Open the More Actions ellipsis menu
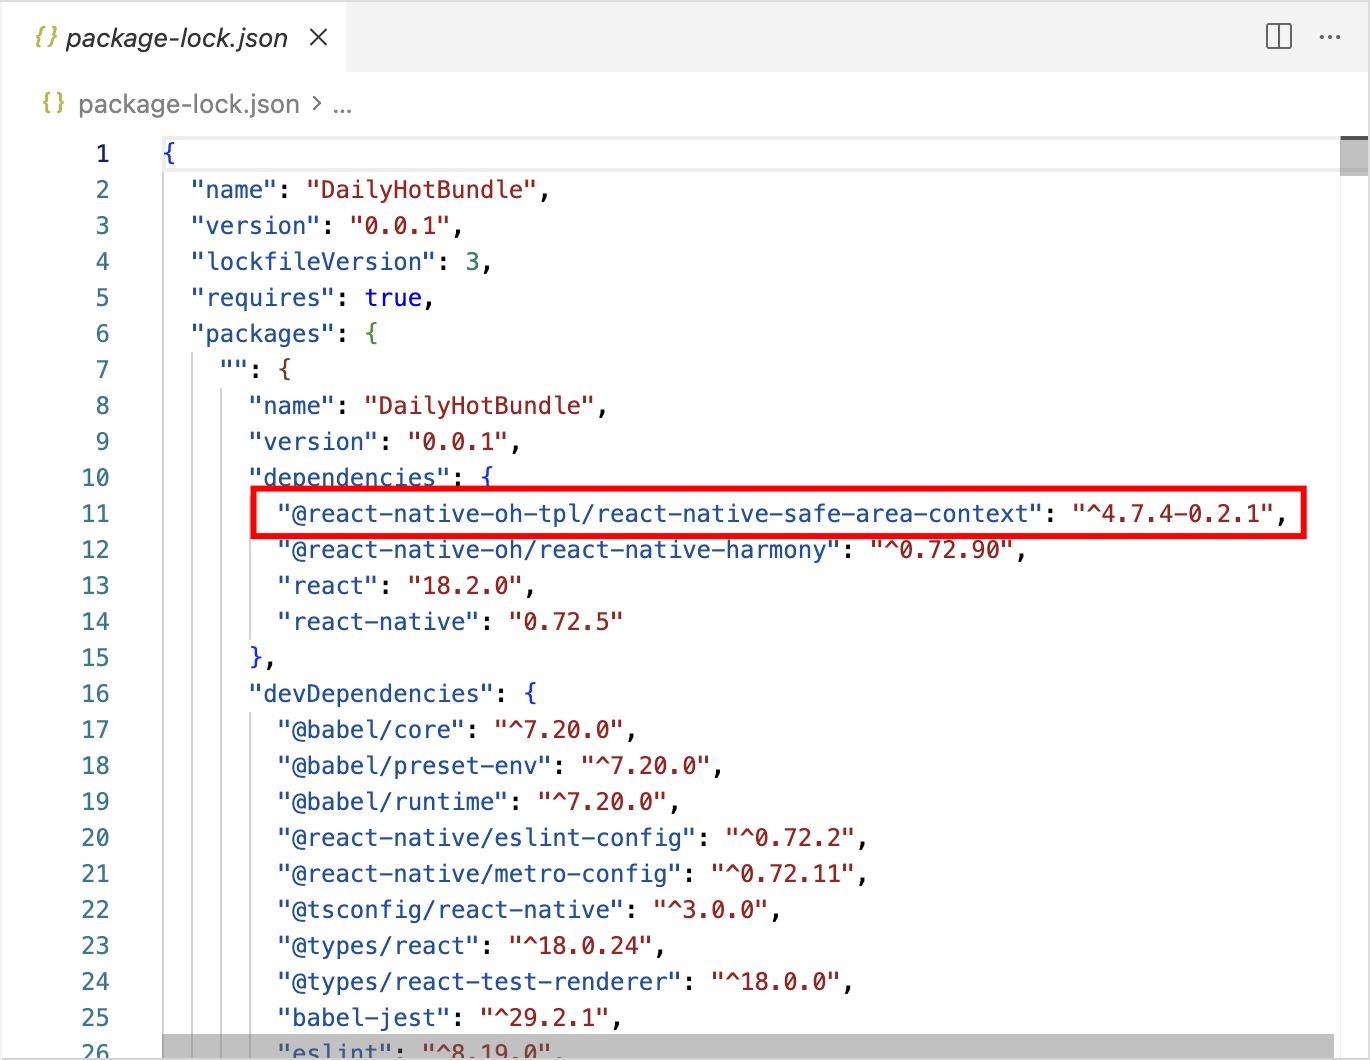The height and width of the screenshot is (1060, 1370). [x=1330, y=37]
